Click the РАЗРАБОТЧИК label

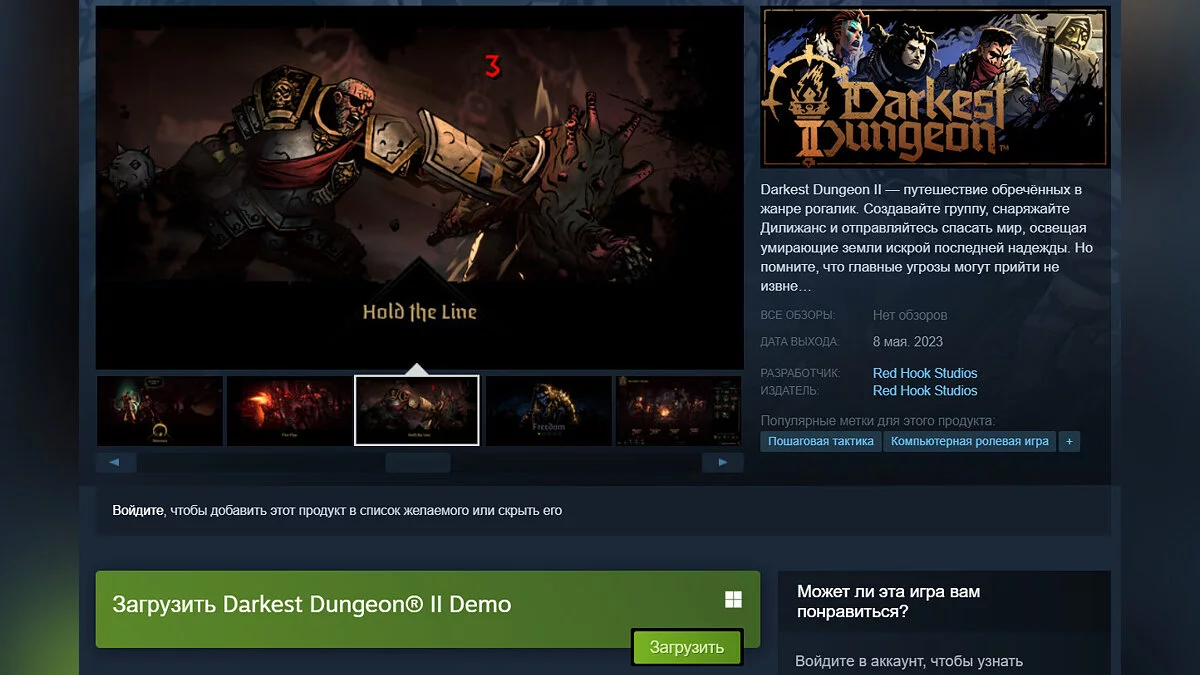coord(801,373)
